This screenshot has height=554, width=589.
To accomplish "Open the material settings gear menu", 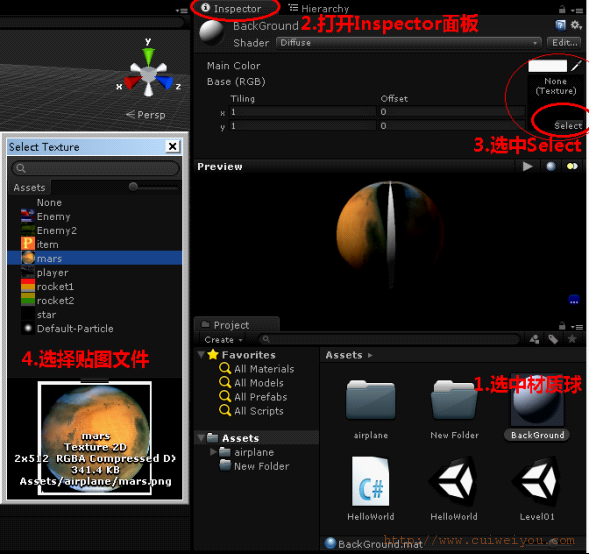I will 575,25.
